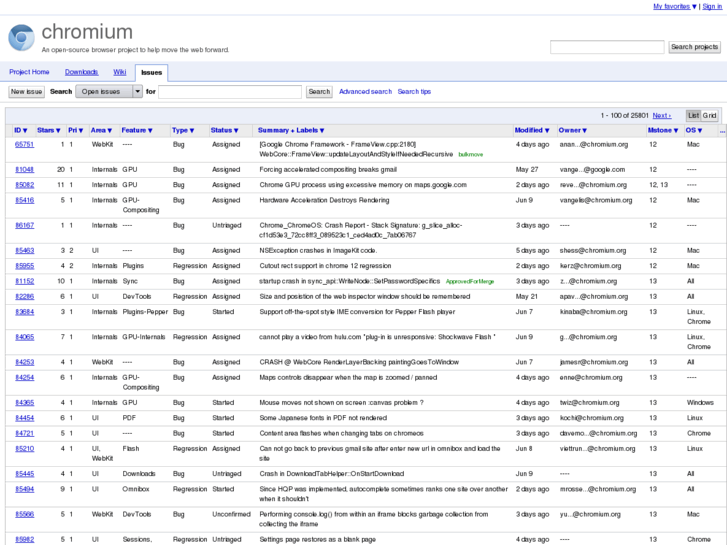The height and width of the screenshot is (545, 727).
Task: Open issue 65751
Action: pyautogui.click(x=25, y=144)
